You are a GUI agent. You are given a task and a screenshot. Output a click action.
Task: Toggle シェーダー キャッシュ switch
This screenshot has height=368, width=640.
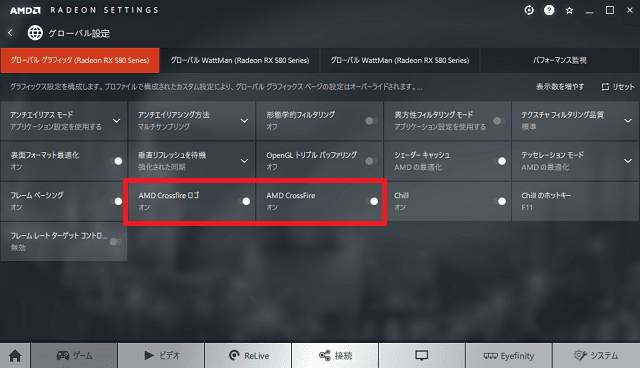pos(500,161)
